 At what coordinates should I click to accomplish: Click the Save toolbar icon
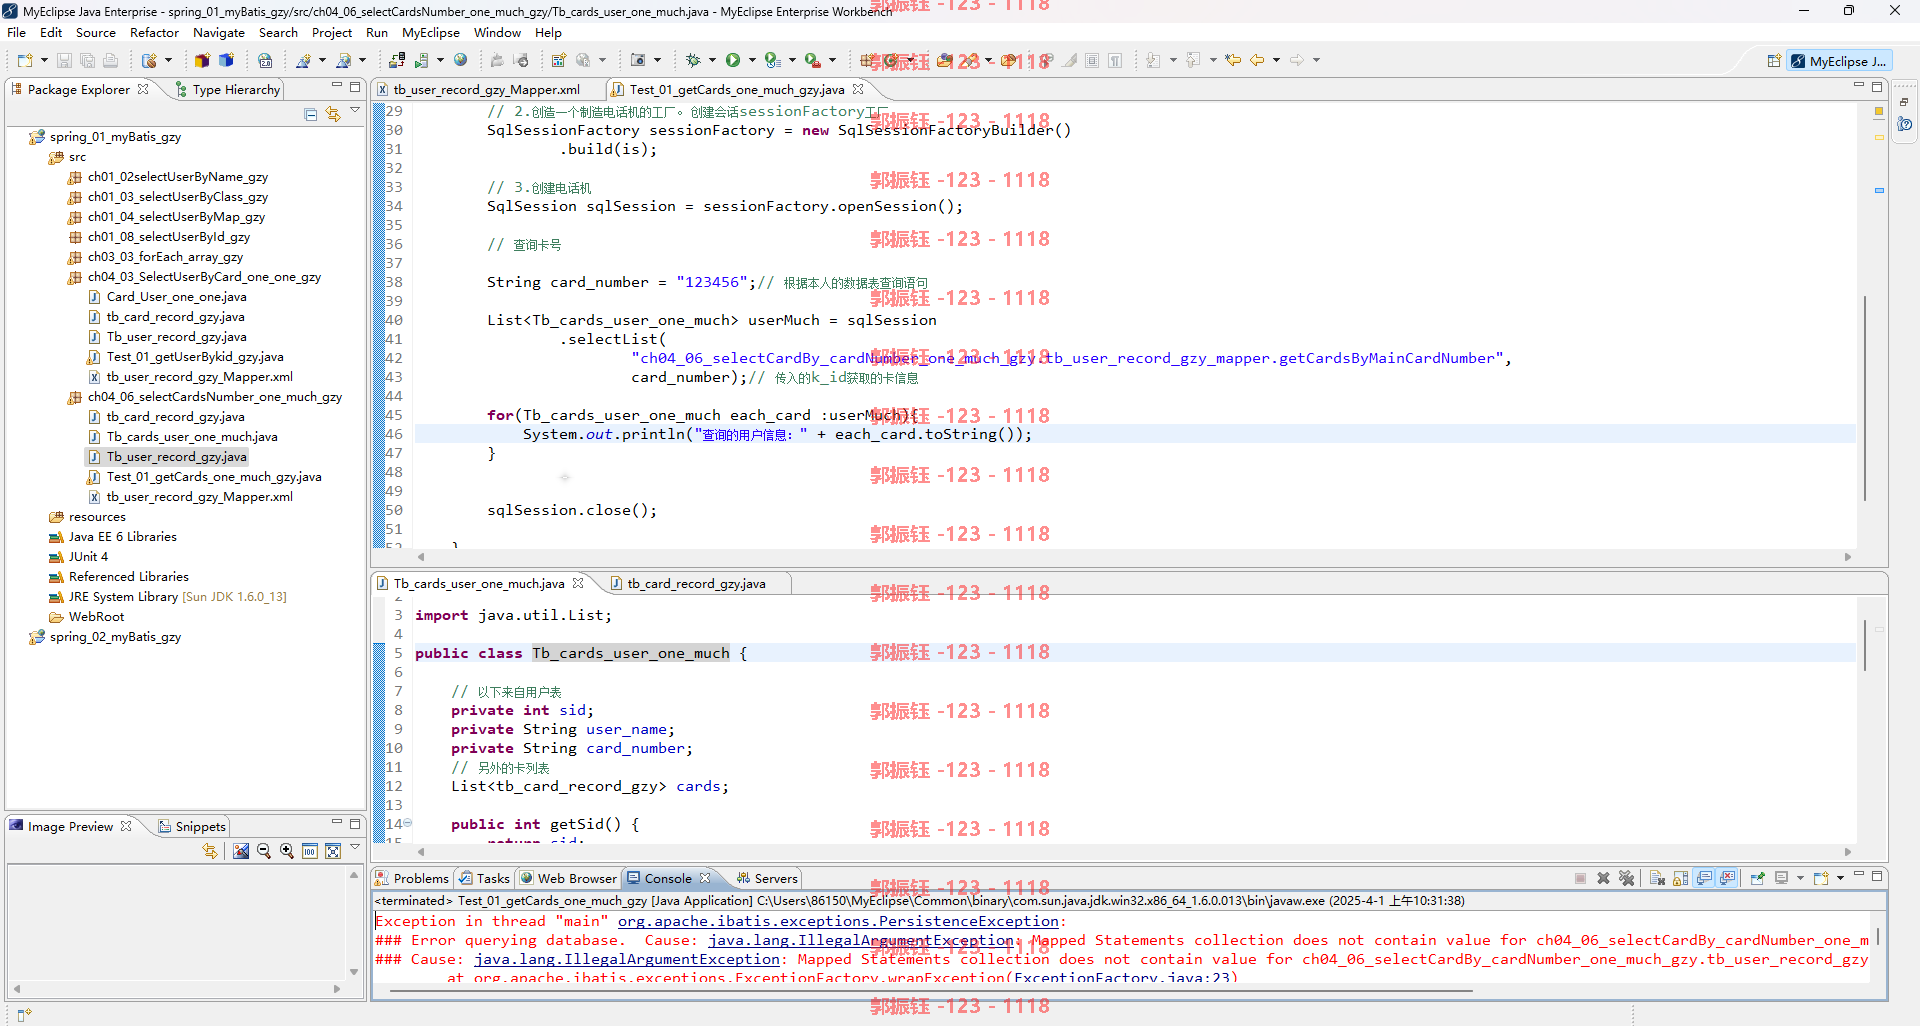[x=64, y=61]
